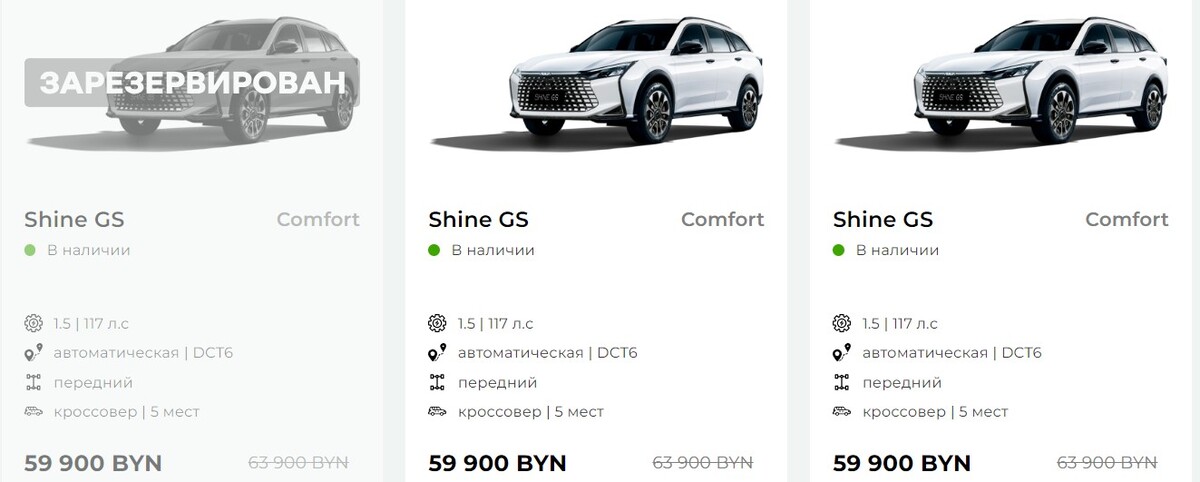Click the transmission icon in the right card
Viewport: 1200px width, 482px height.
841,353
